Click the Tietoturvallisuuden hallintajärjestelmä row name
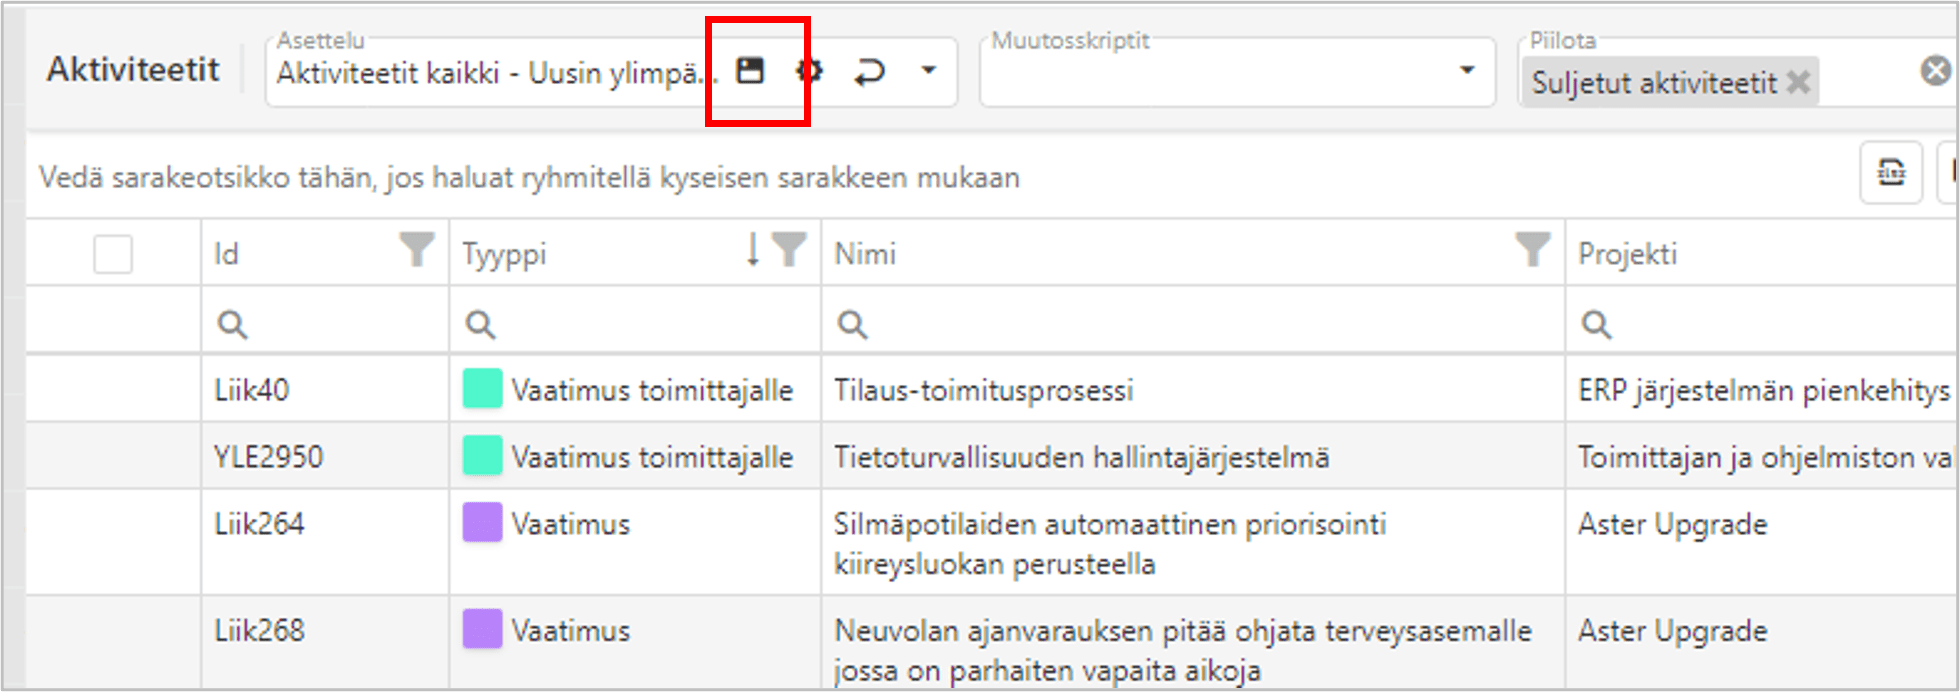1960x692 pixels. (1081, 457)
